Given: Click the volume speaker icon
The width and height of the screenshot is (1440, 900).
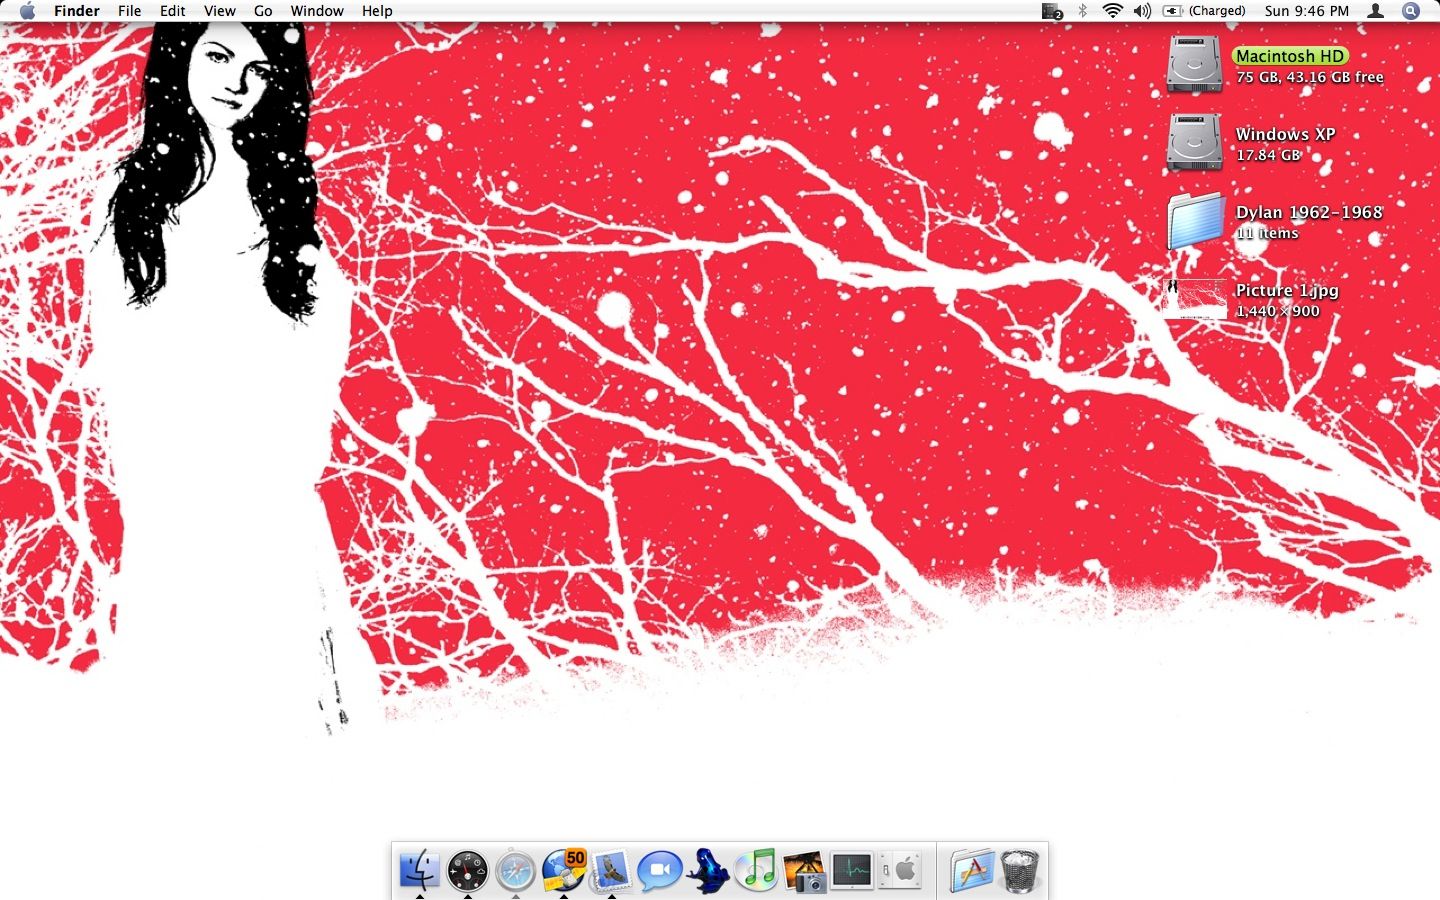Looking at the screenshot, I should pyautogui.click(x=1143, y=11).
